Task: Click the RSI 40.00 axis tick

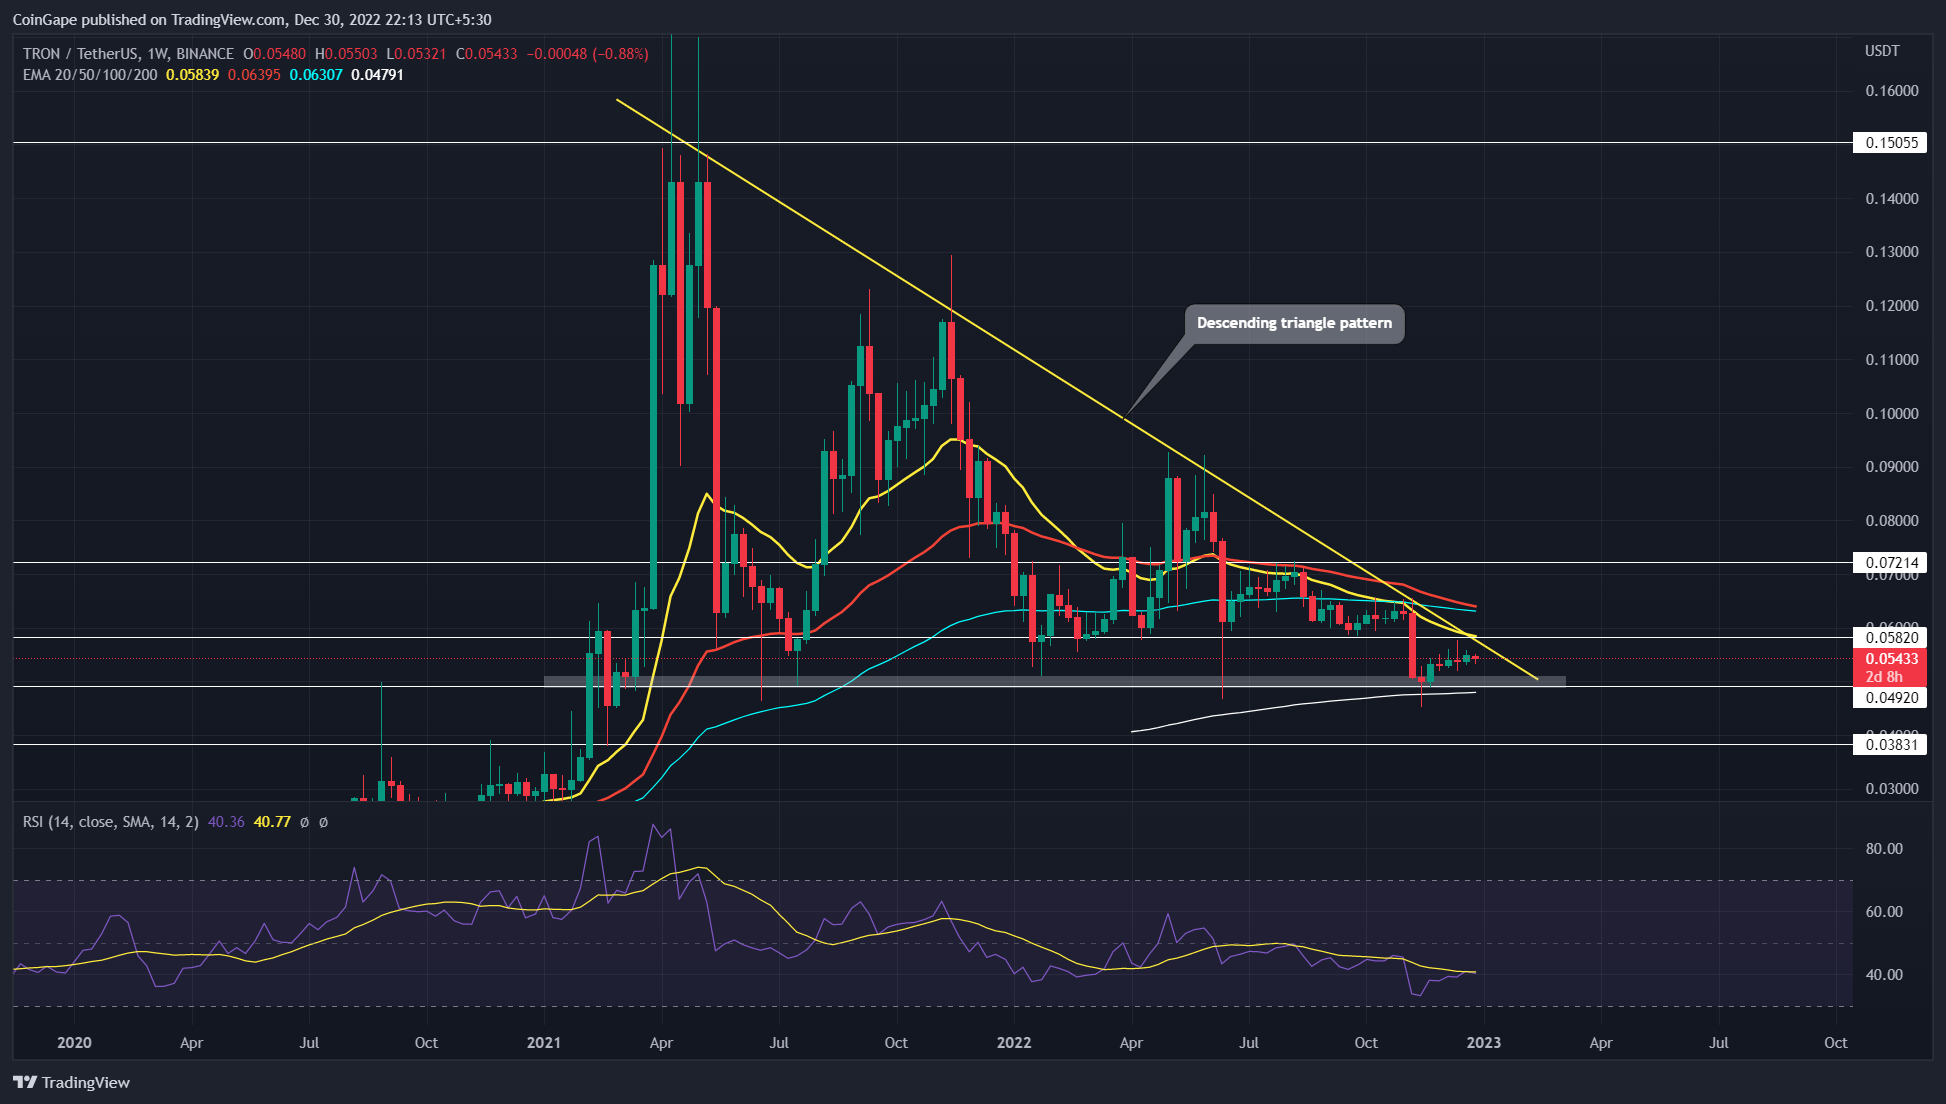Action: point(1884,974)
